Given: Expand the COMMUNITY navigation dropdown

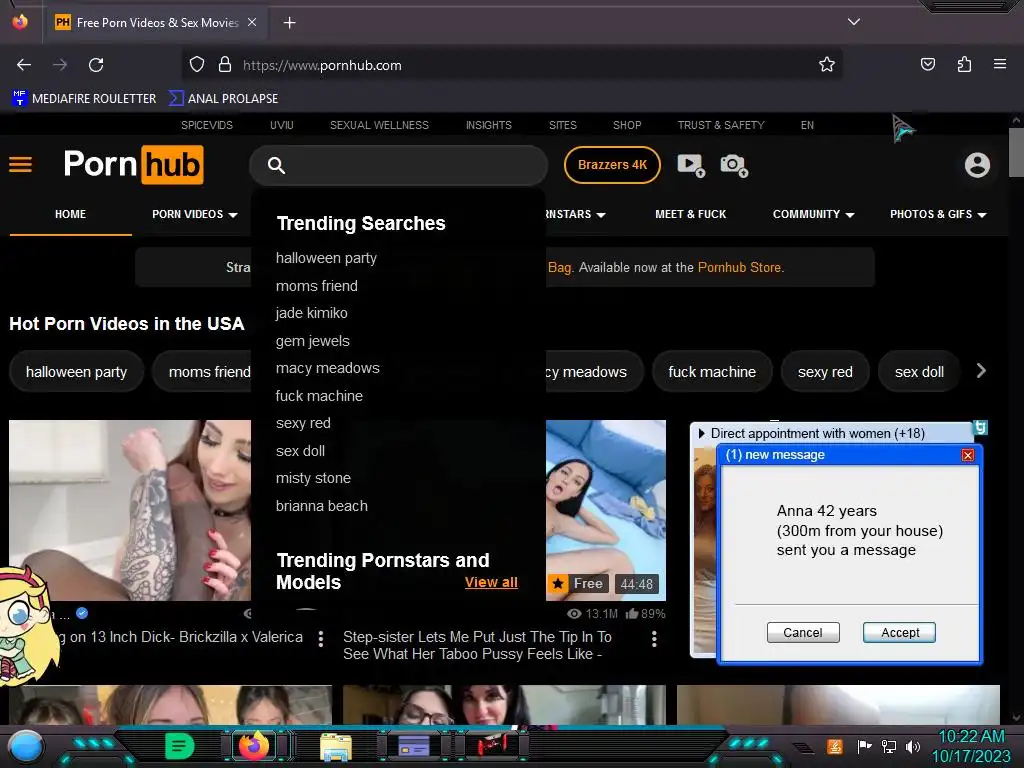Looking at the screenshot, I should [x=814, y=214].
